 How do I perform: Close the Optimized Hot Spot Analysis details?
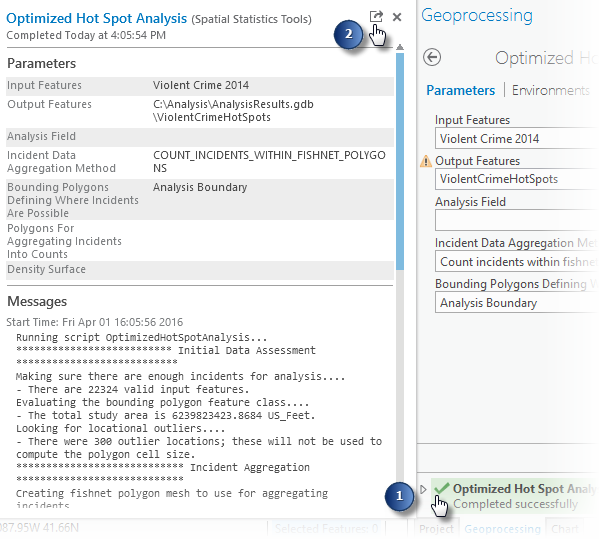(397, 17)
